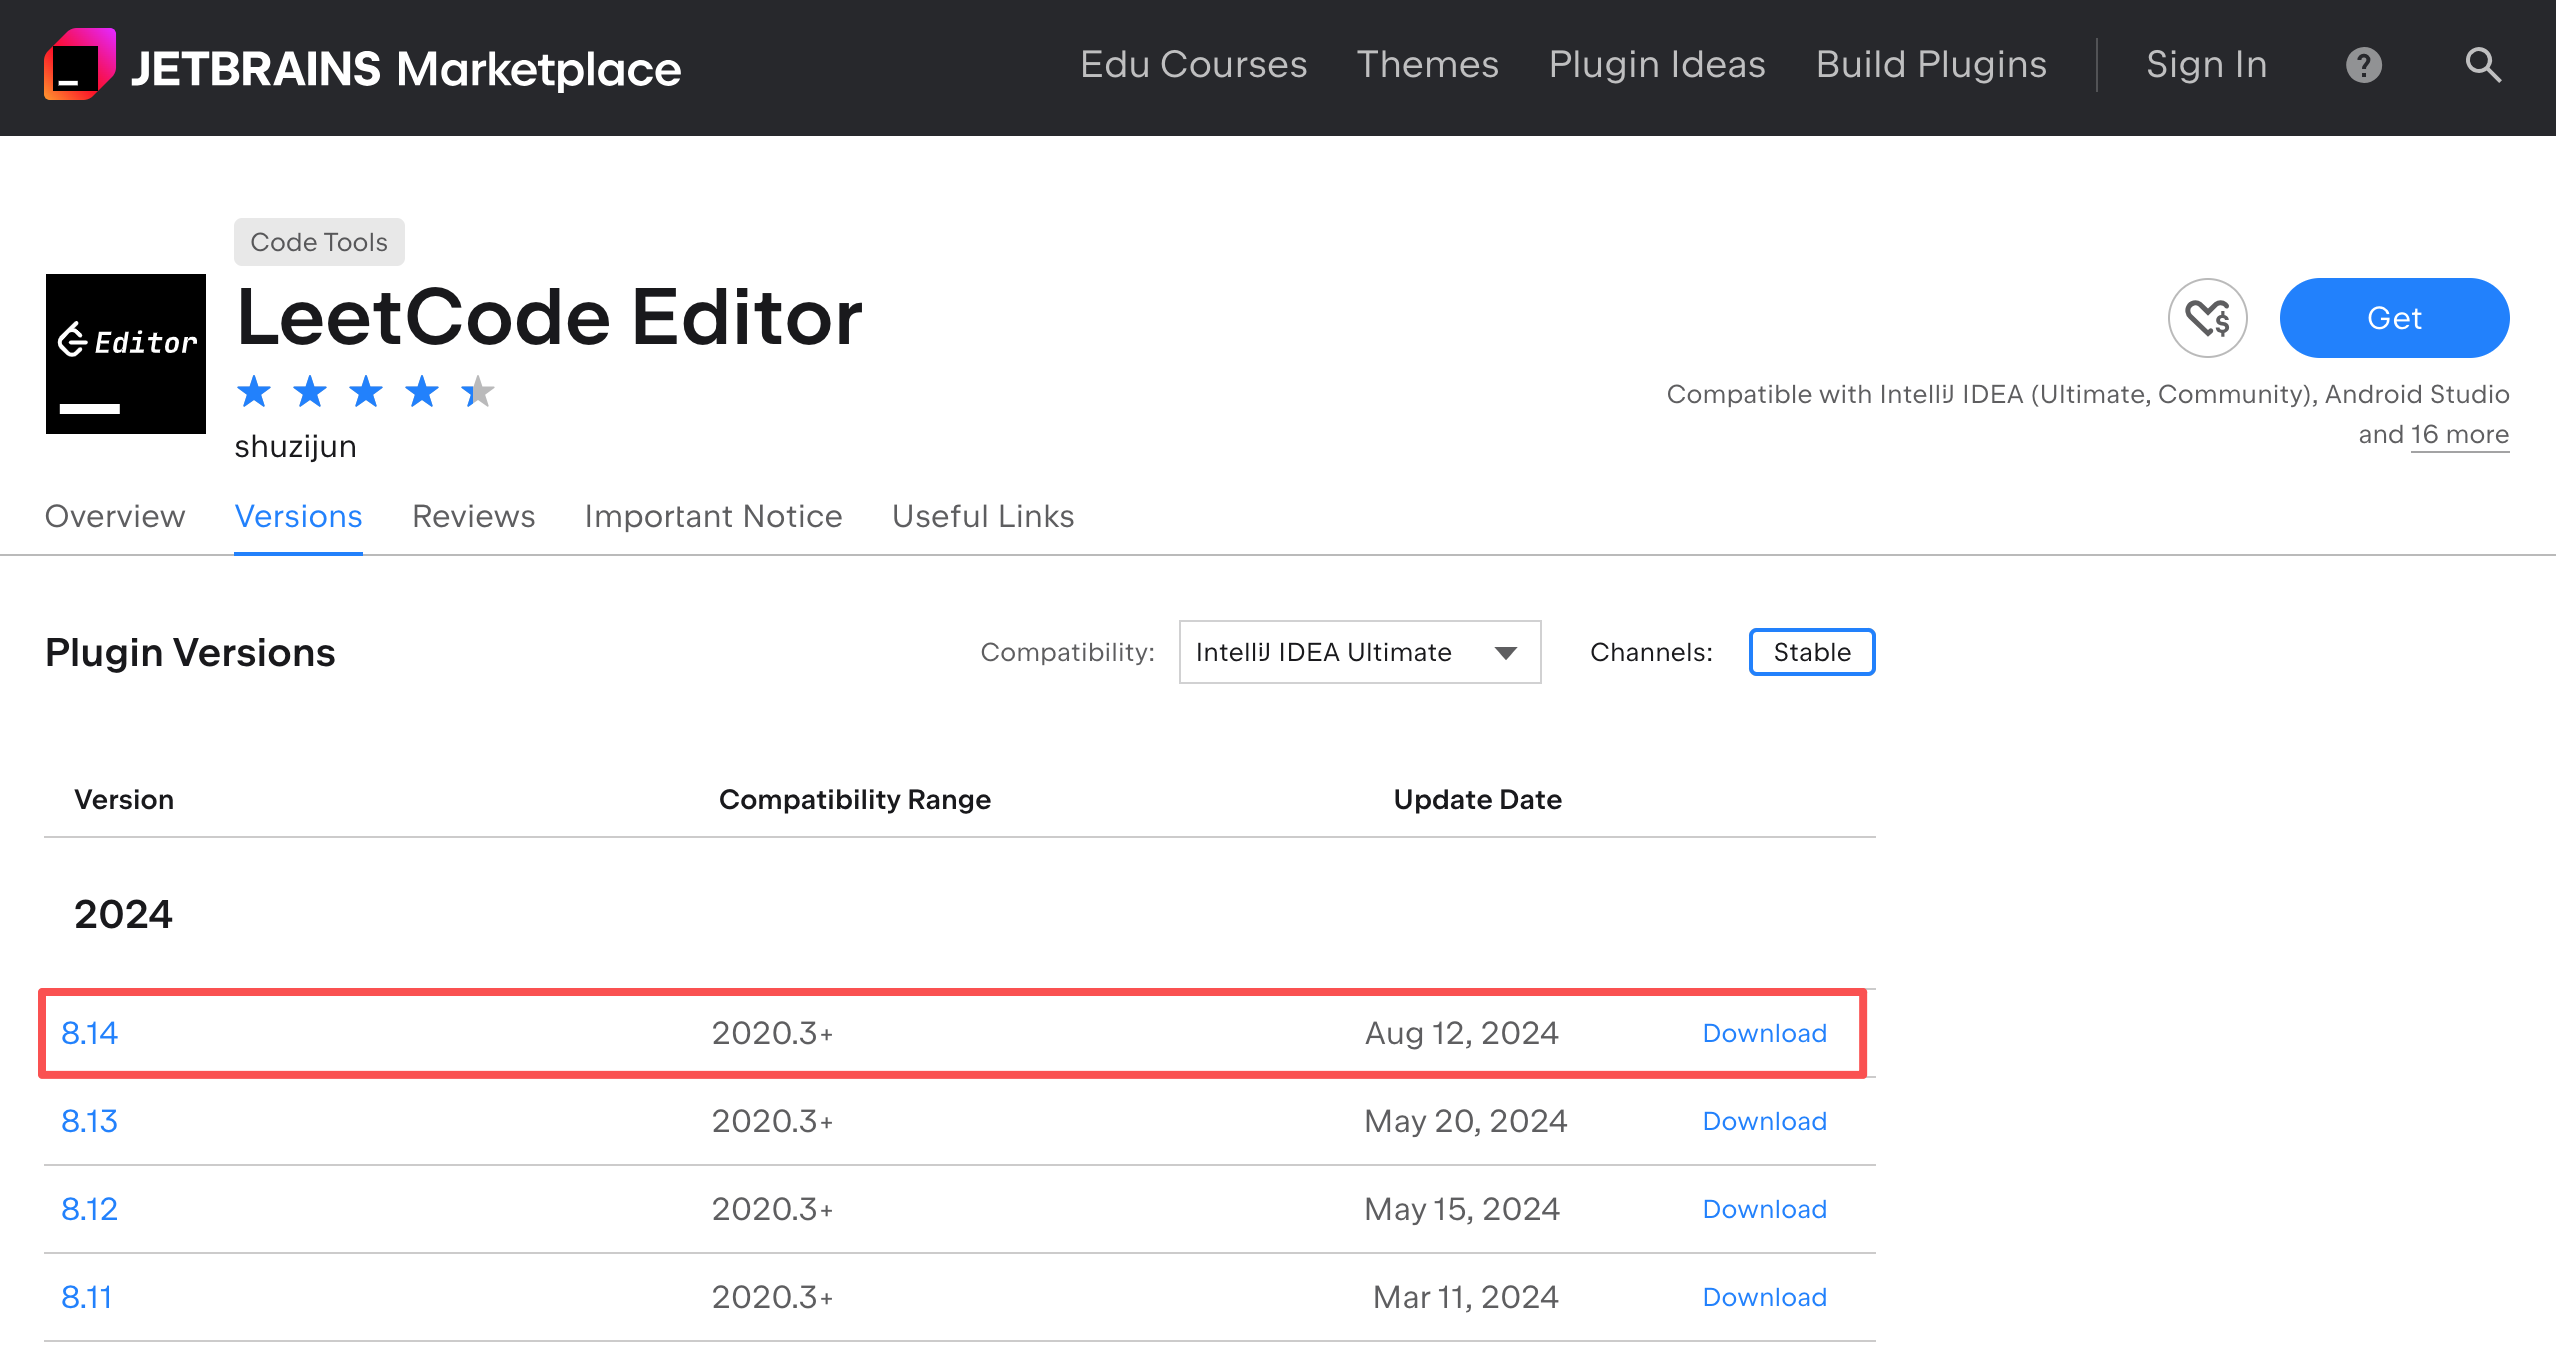Screen dimensions: 2556x1348
Task: Open the help question mark icon
Action: (2364, 66)
